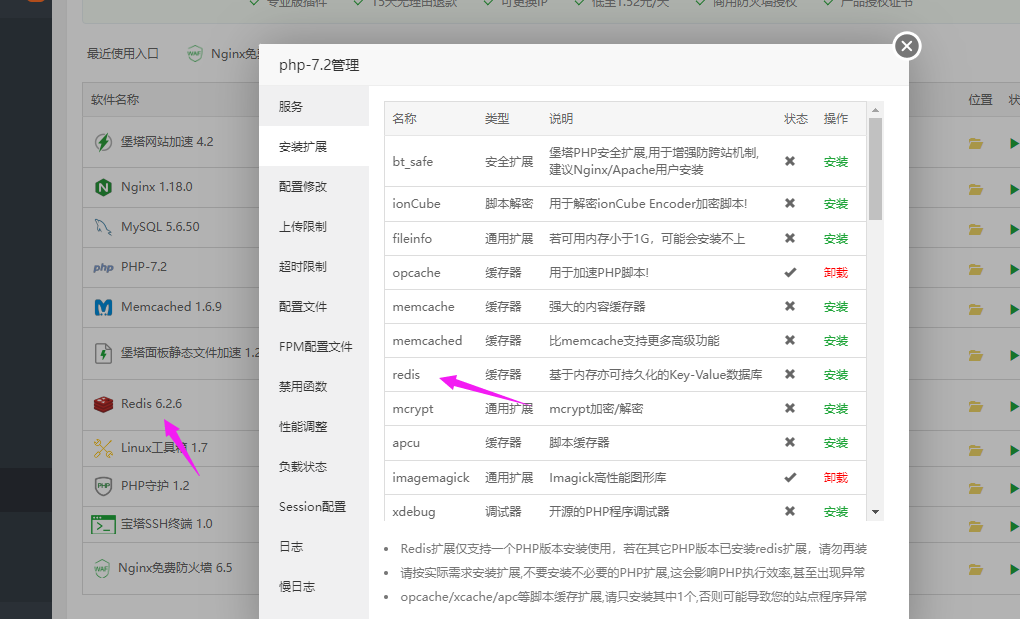Click the redis row status cross icon
Image resolution: width=1020 pixels, height=619 pixels.
tap(790, 374)
